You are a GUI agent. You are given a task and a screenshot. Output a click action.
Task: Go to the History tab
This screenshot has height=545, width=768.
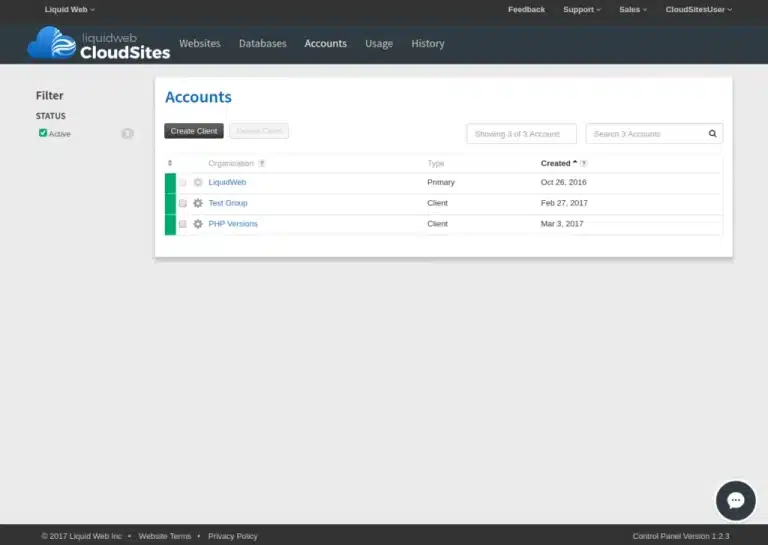[428, 44]
